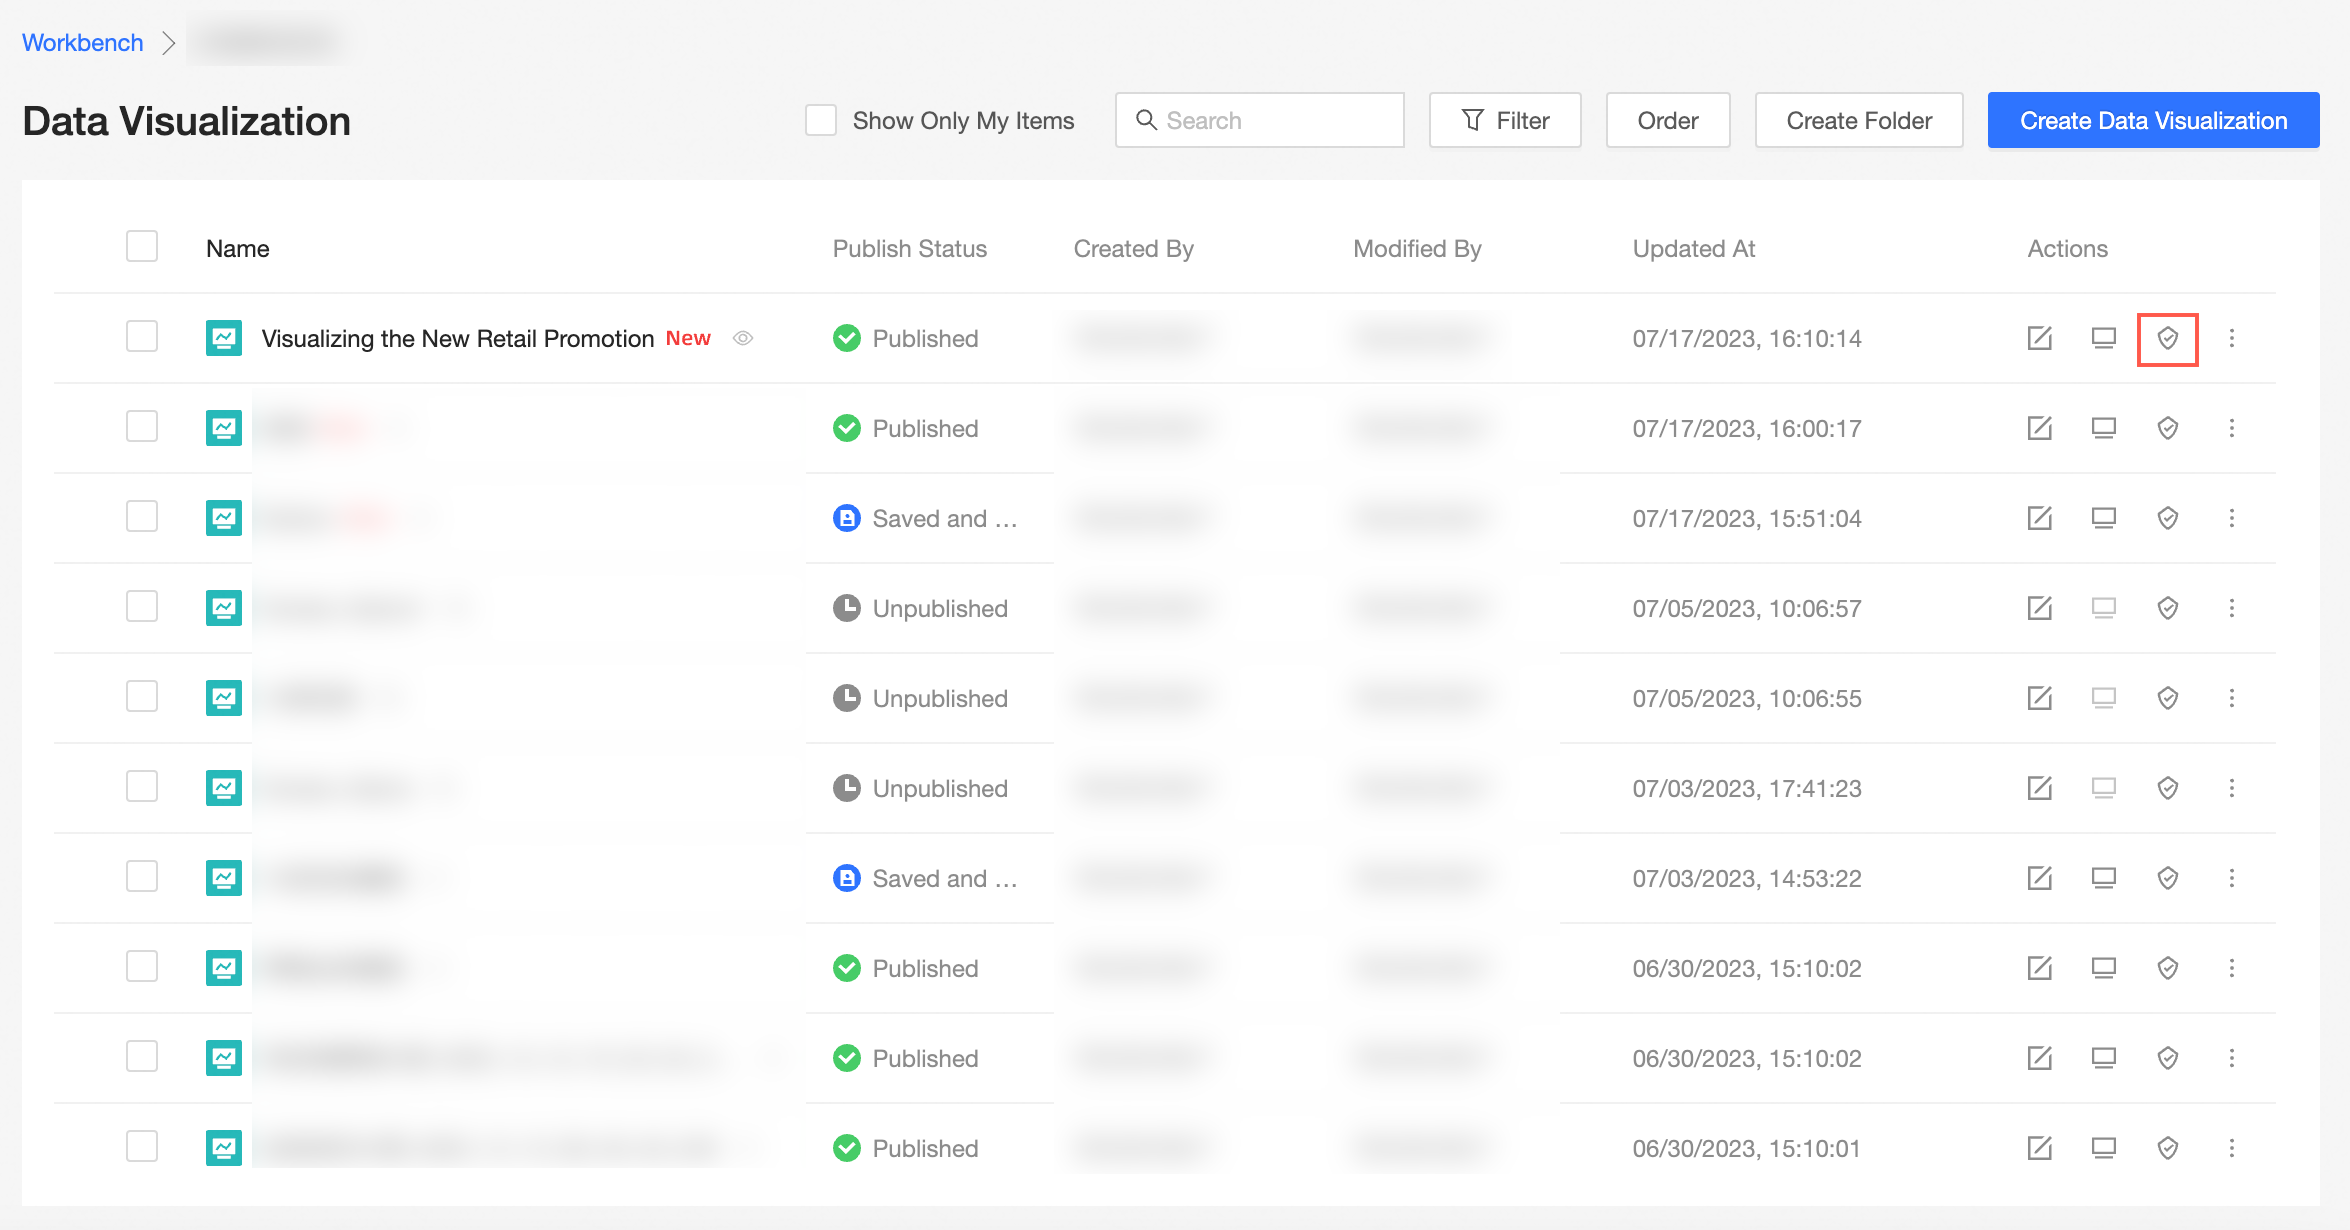Click the chart icon of the first item

(x=223, y=339)
